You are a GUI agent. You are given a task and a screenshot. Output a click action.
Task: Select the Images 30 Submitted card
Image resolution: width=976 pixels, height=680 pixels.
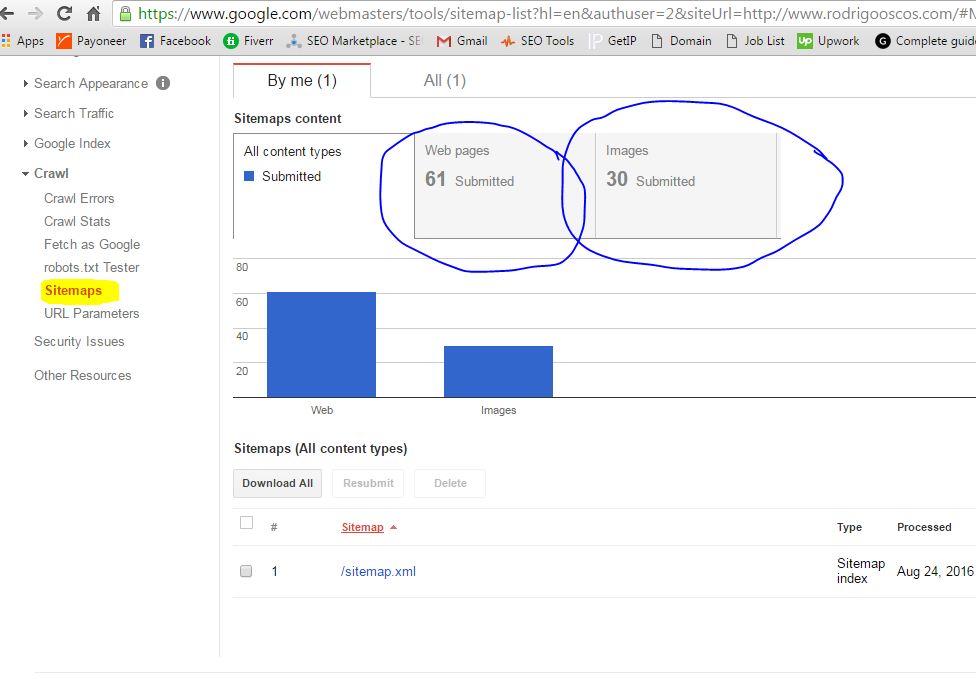(686, 186)
